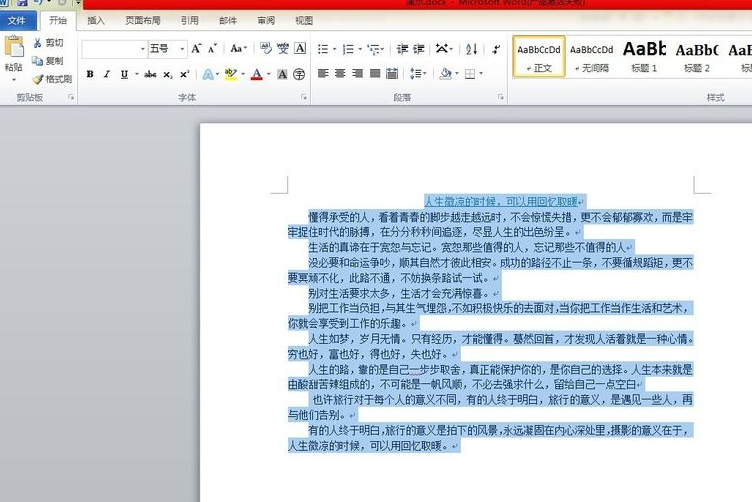Viewport: 752px width, 502px height.
Task: Open the Font dialog launcher
Action: (304, 97)
